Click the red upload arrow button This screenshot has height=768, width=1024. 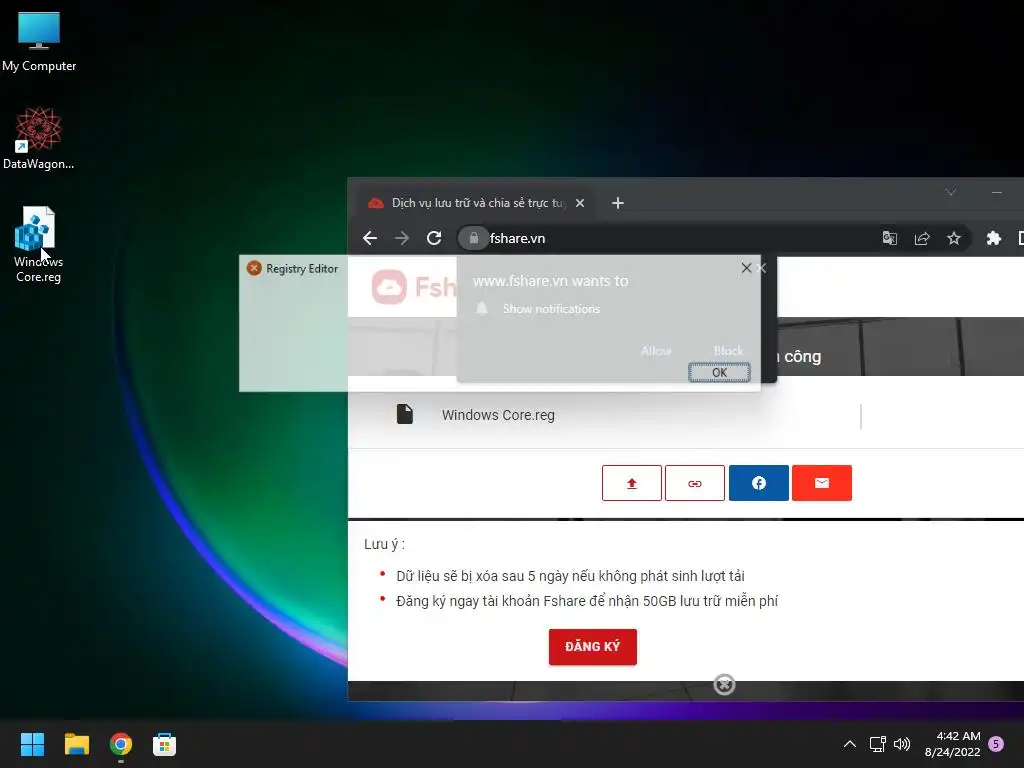[632, 483]
